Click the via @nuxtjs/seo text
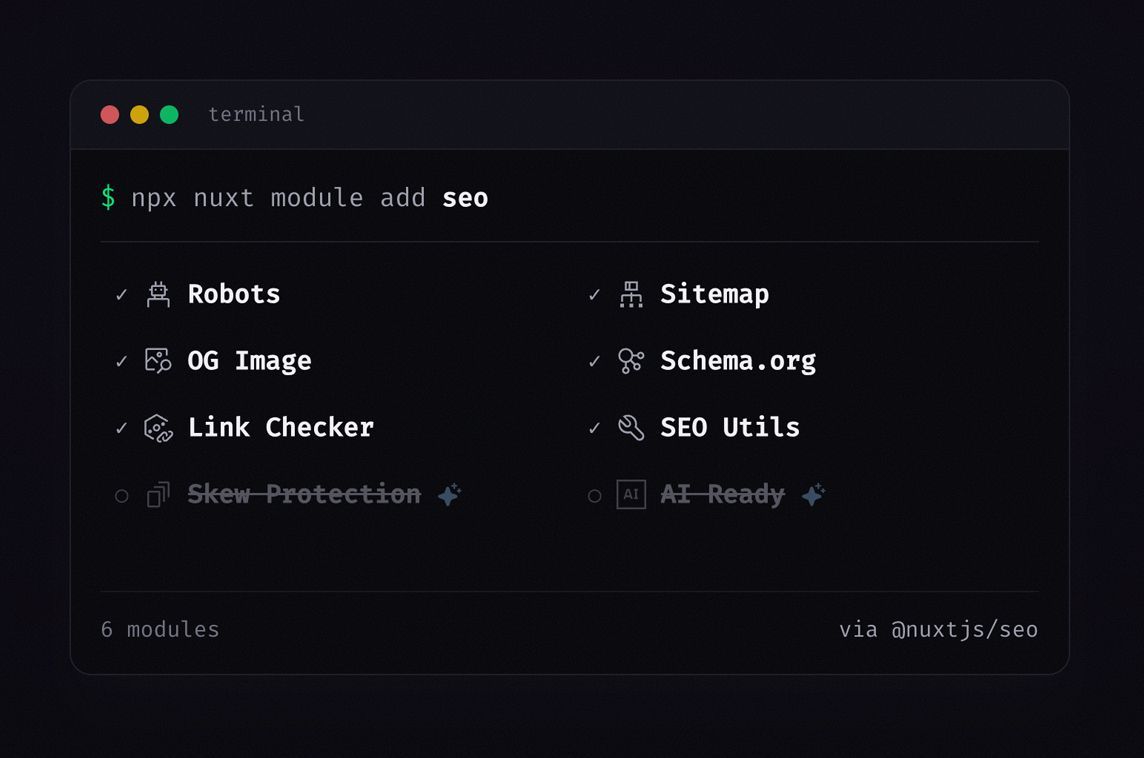The height and width of the screenshot is (758, 1144). tap(938, 629)
